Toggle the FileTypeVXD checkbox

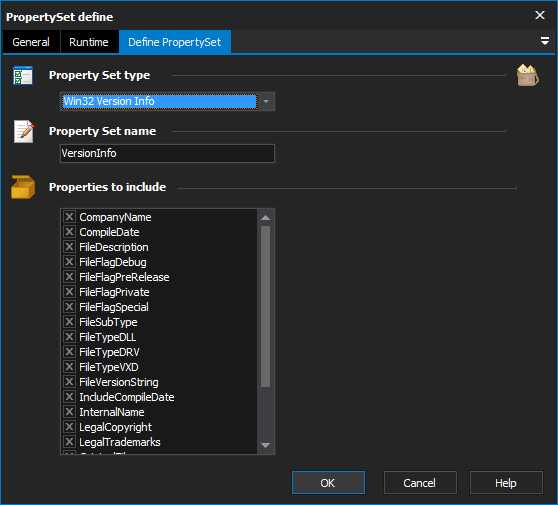click(x=69, y=367)
